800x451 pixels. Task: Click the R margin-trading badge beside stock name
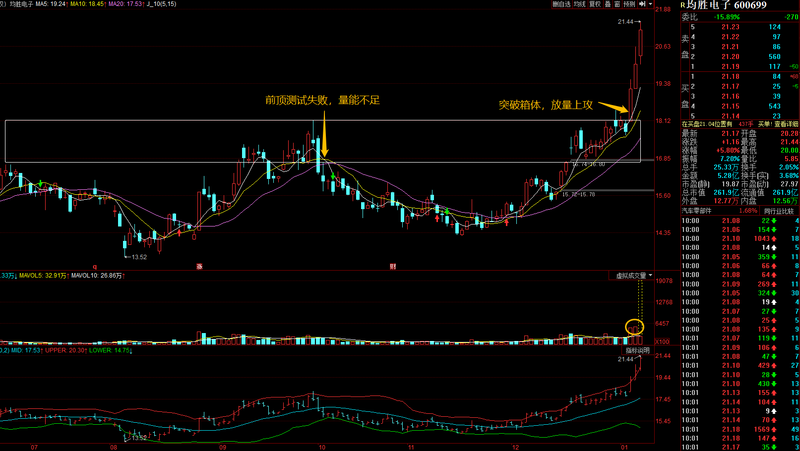(684, 7)
